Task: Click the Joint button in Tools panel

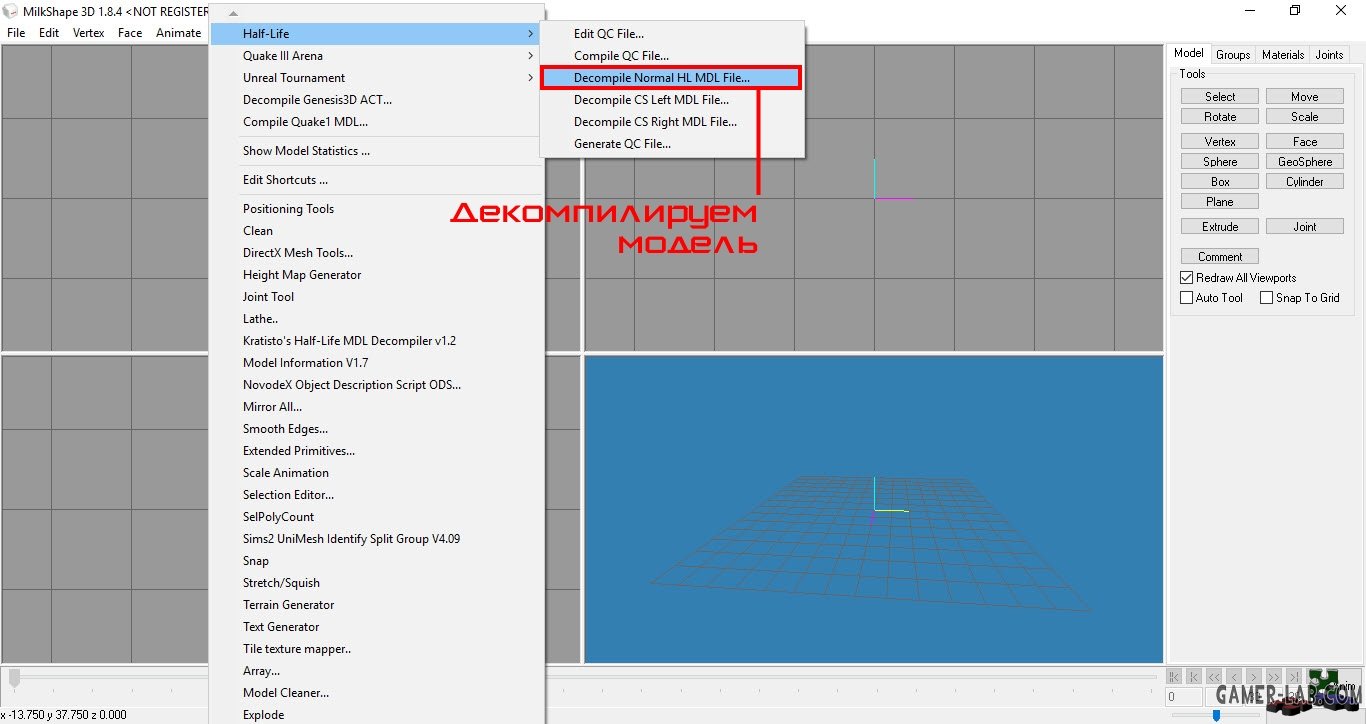Action: pos(1305,227)
